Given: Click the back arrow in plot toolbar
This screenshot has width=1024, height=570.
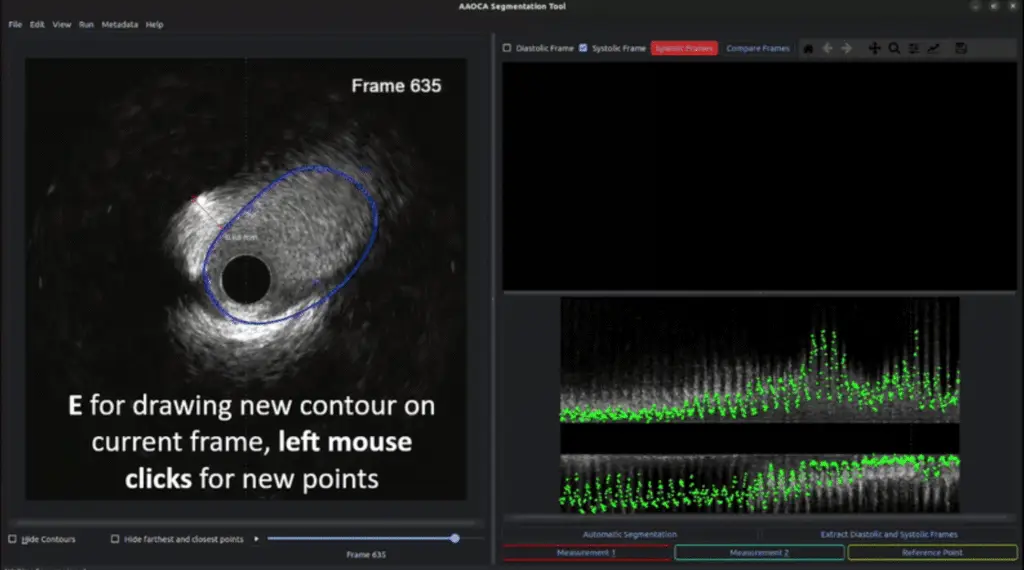Looking at the screenshot, I should [x=827, y=48].
